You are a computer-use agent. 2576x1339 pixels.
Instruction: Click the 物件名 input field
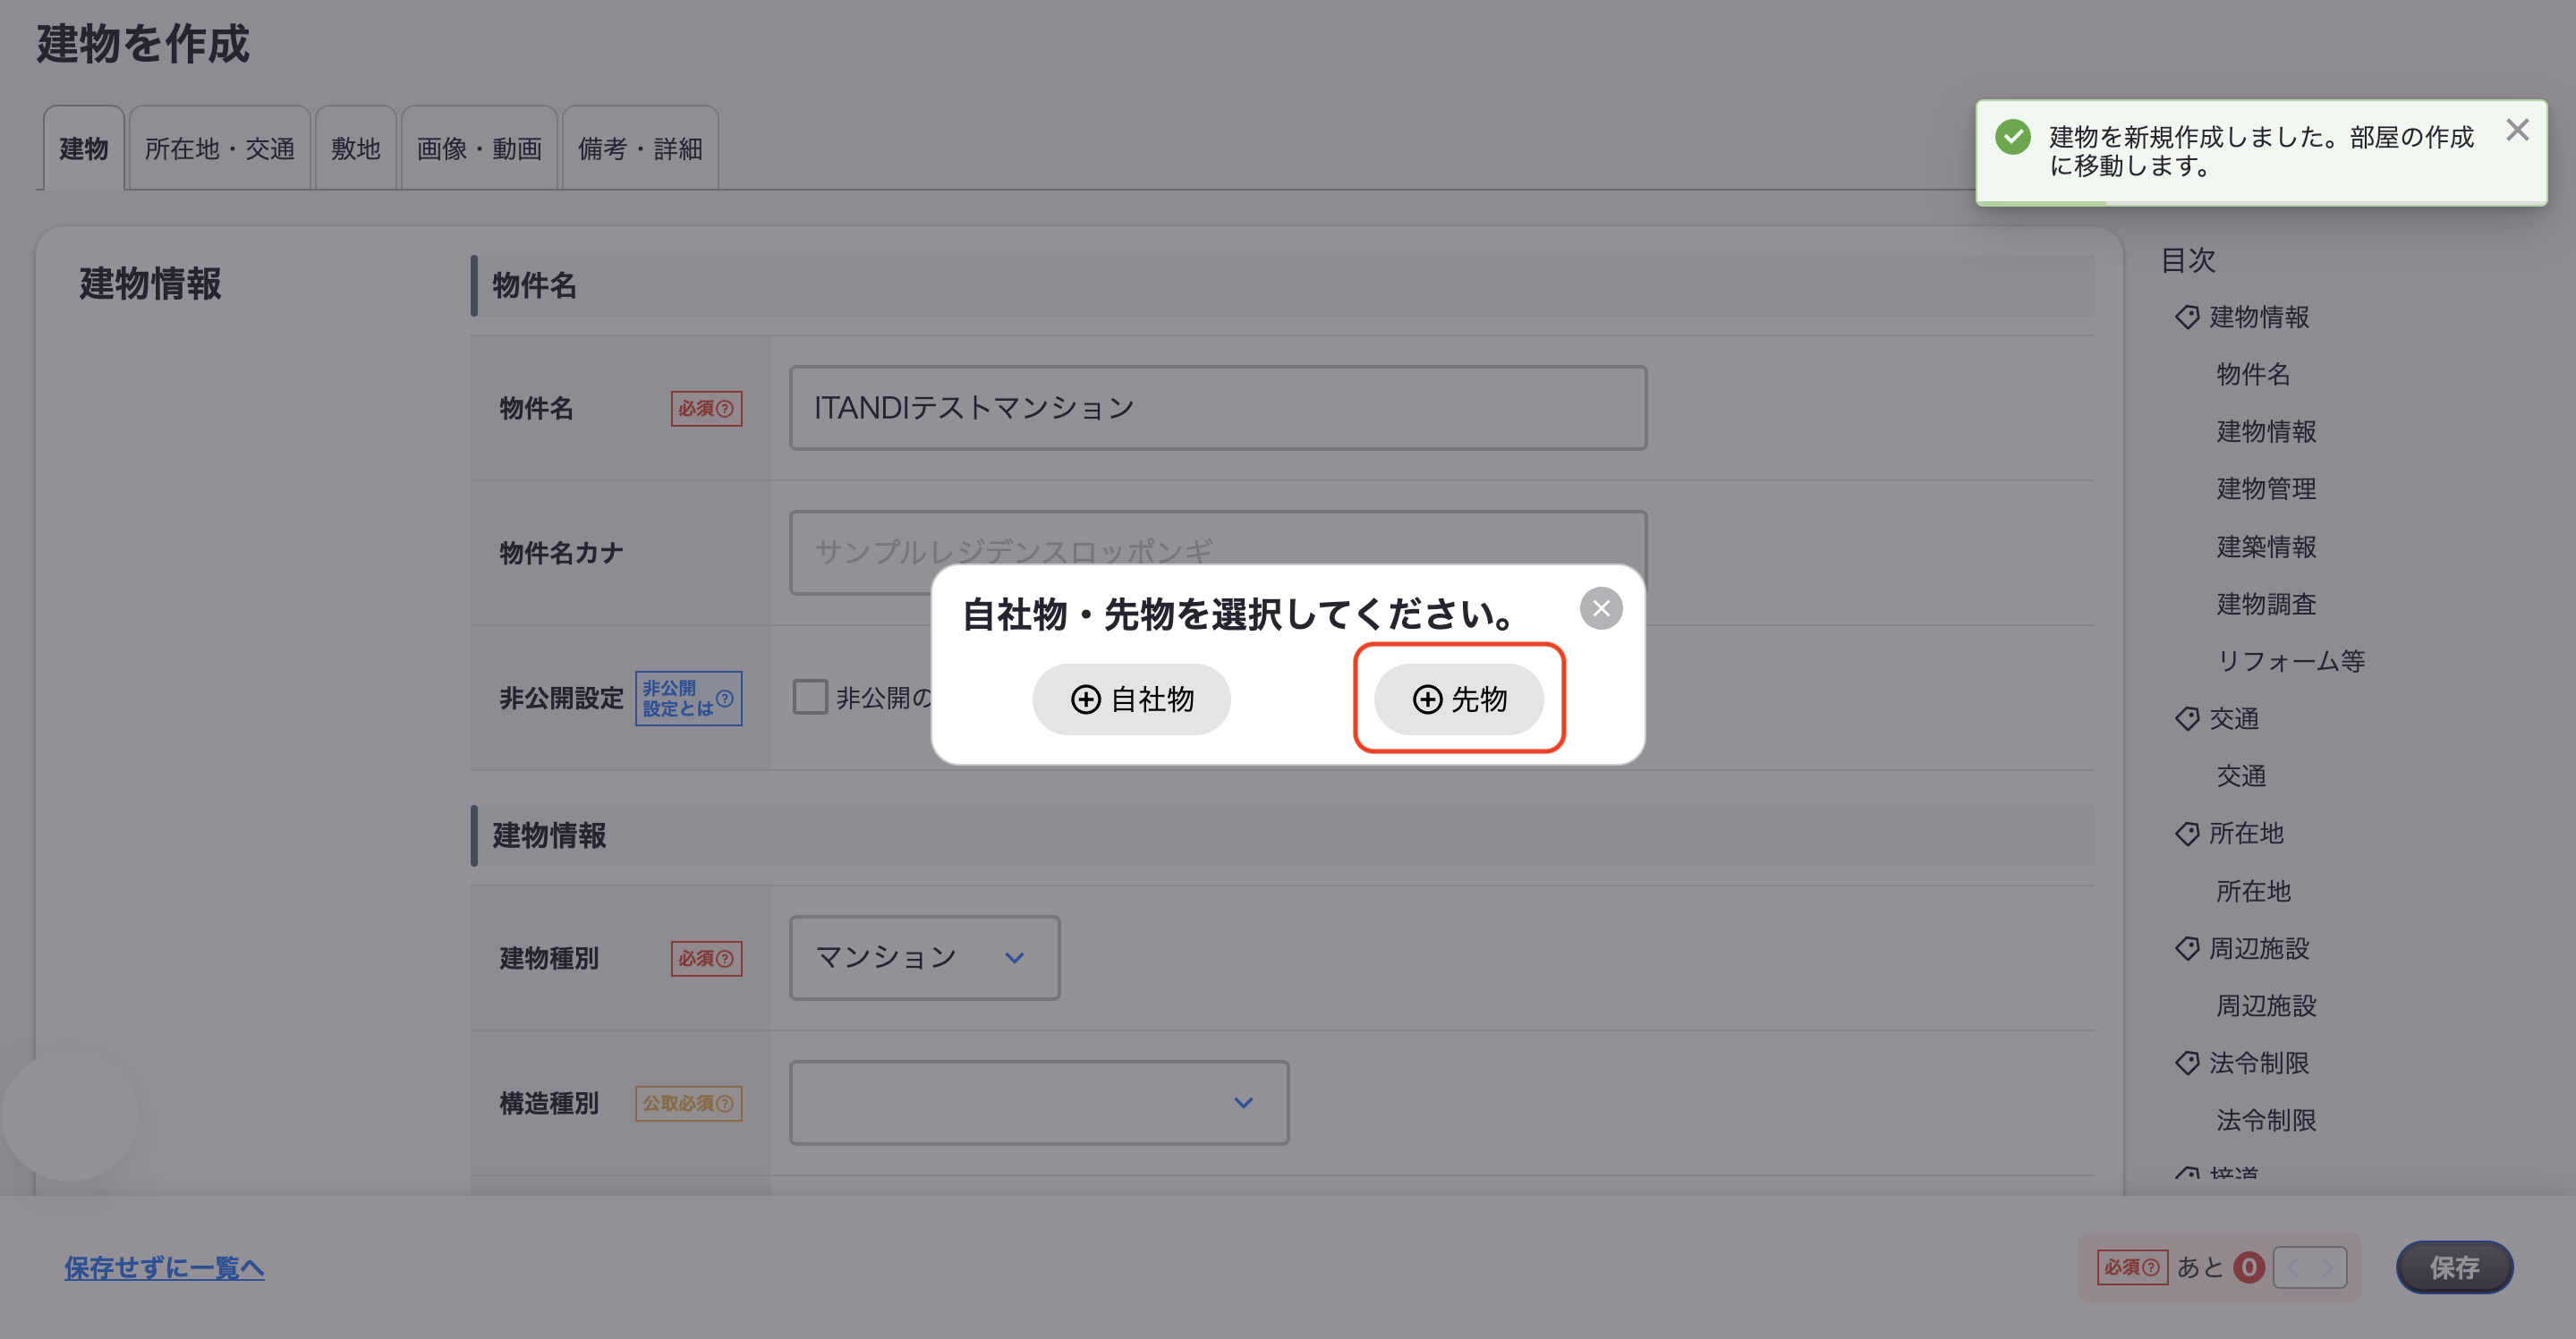1218,408
